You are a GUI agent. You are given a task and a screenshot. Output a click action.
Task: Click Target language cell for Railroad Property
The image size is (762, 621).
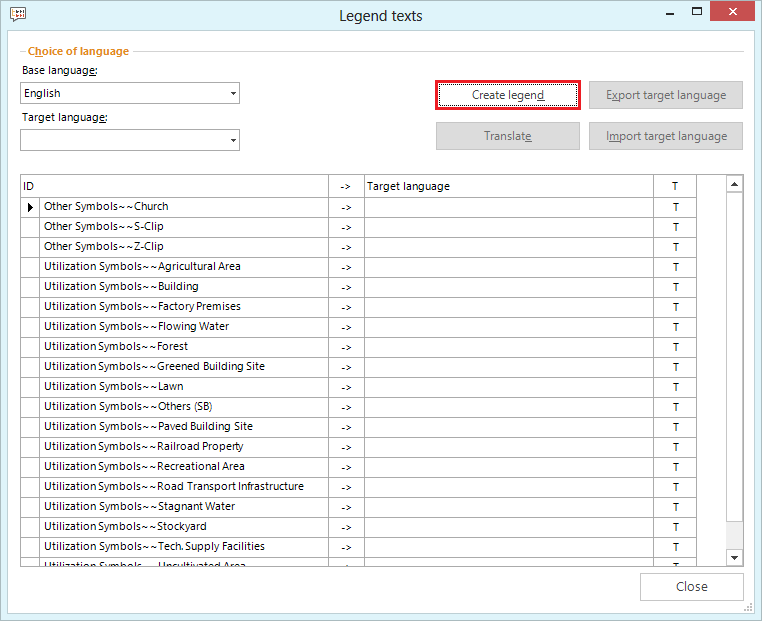(508, 447)
